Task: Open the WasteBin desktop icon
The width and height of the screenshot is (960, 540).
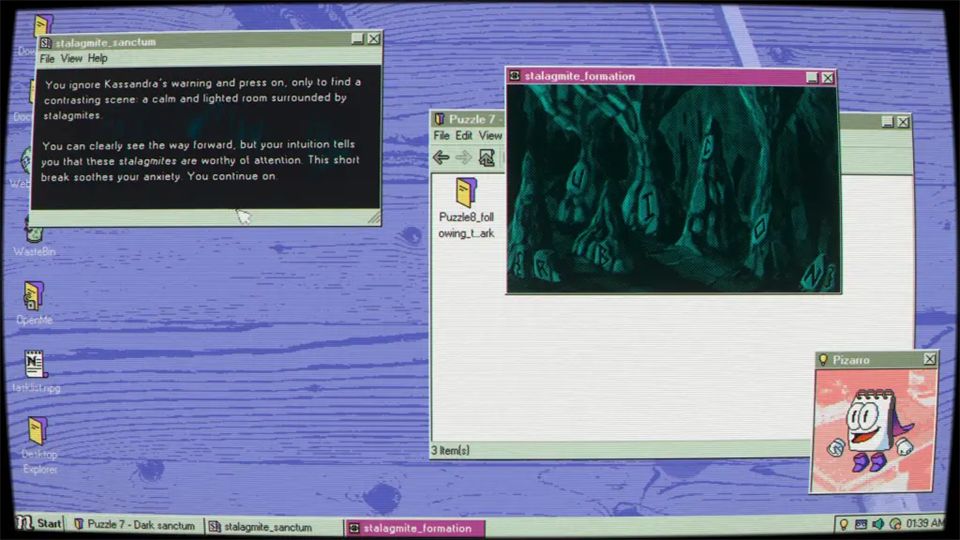Action: point(34,233)
